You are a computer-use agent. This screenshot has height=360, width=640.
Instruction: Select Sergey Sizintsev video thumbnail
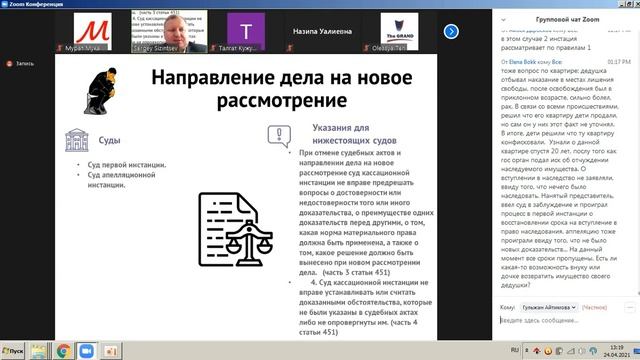coord(169,31)
